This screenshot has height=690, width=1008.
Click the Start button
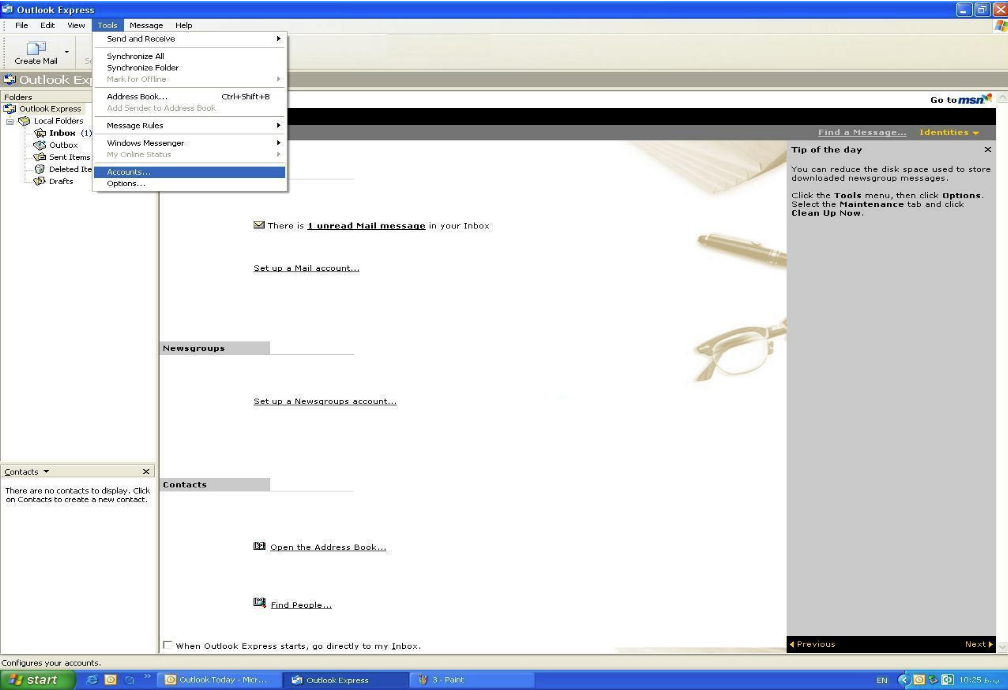37,680
